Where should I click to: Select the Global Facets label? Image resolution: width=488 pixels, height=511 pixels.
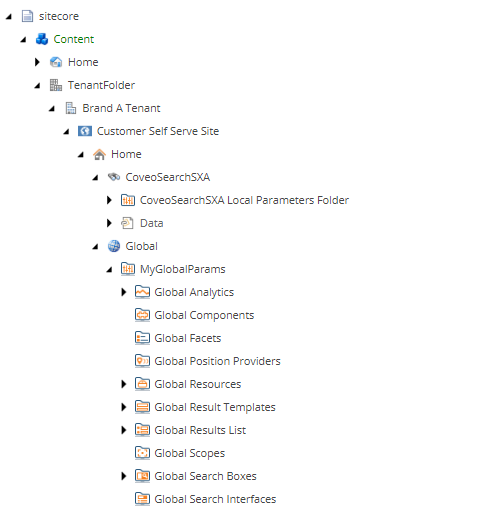pyautogui.click(x=188, y=338)
